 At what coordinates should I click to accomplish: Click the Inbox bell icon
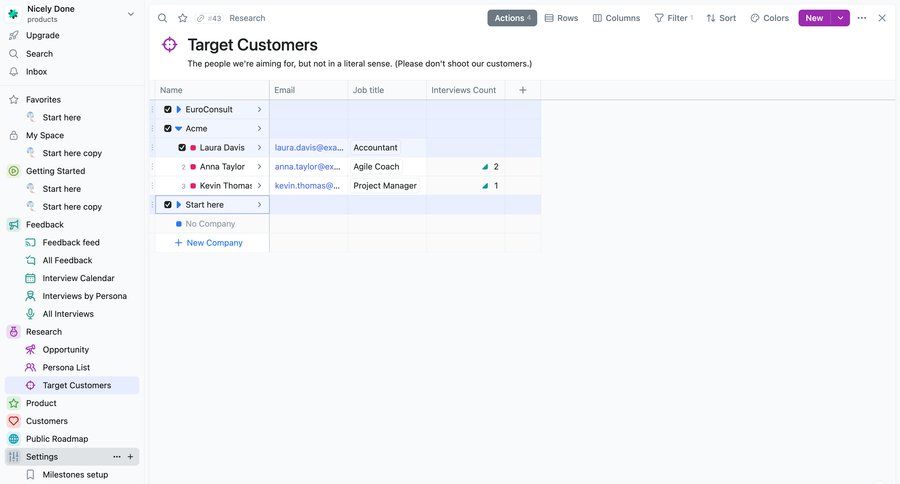(14, 72)
